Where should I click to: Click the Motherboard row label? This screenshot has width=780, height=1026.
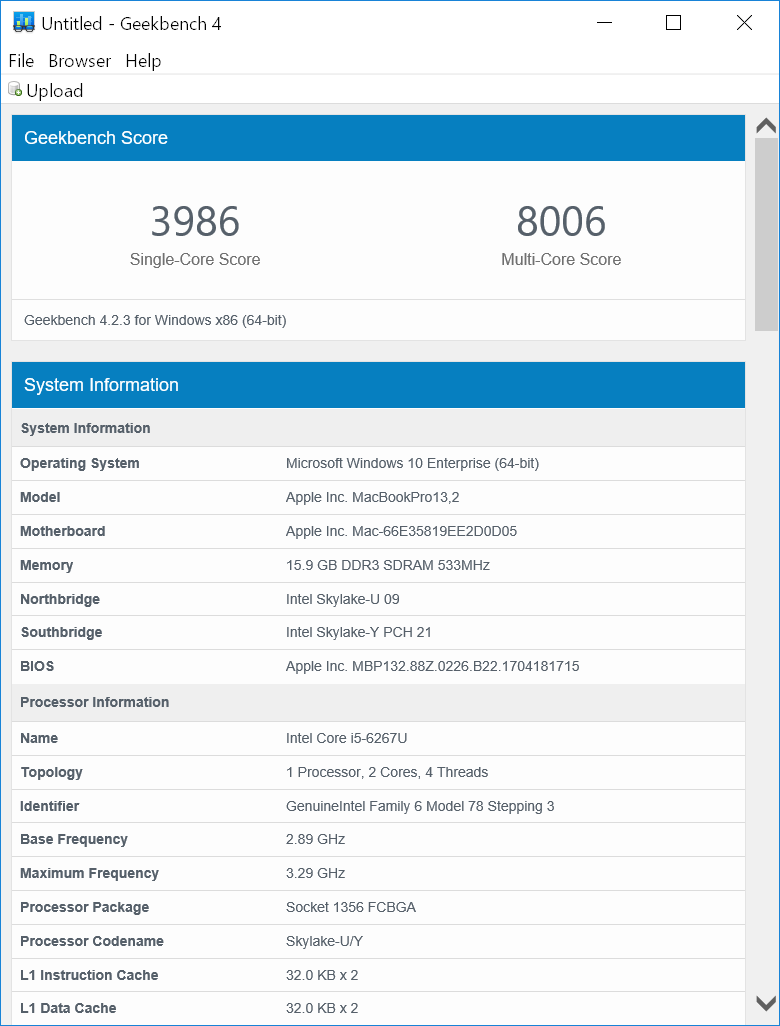63,531
